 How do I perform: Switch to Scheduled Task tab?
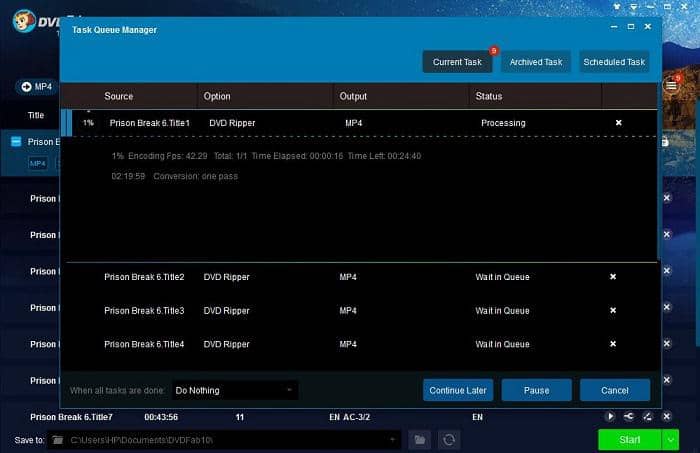(614, 62)
